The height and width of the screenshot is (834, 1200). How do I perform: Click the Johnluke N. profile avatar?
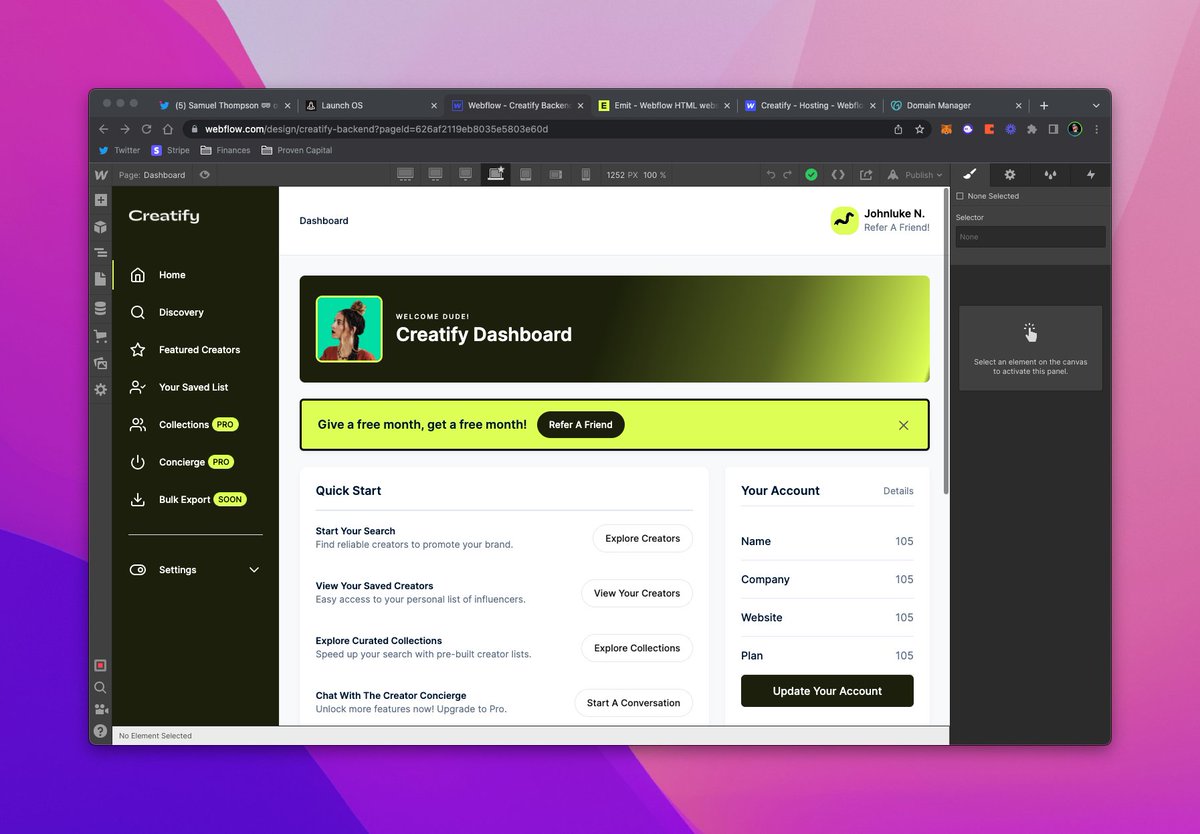tap(845, 221)
